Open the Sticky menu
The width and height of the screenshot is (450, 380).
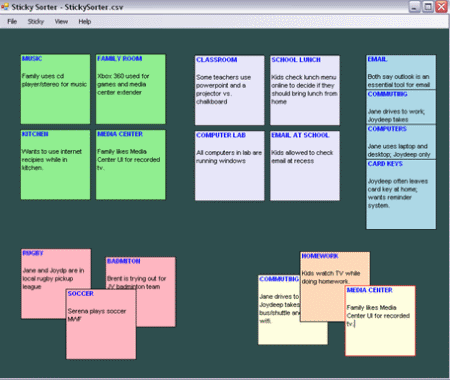tap(36, 22)
